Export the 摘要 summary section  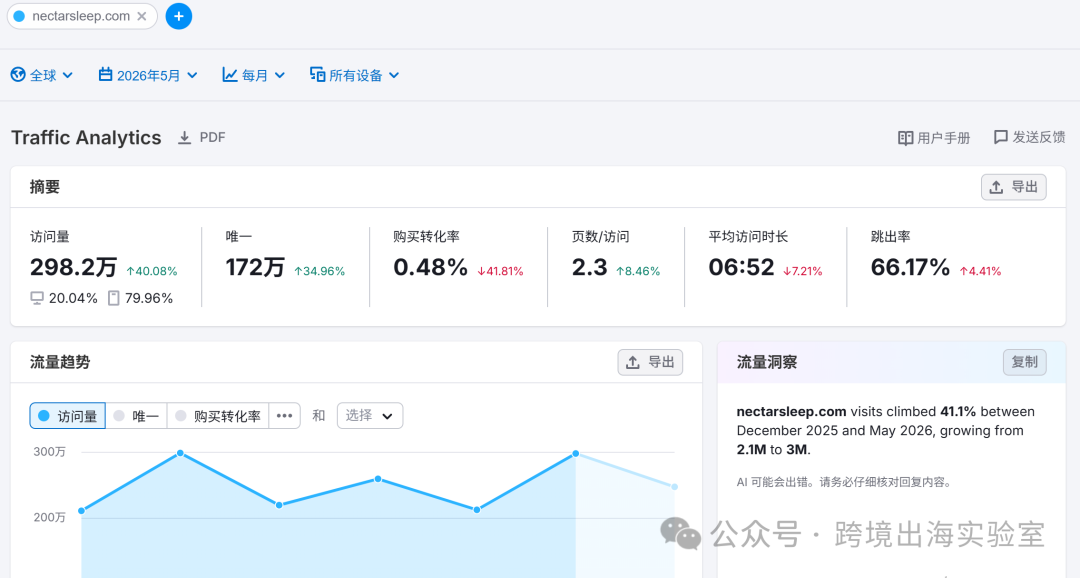1013,187
